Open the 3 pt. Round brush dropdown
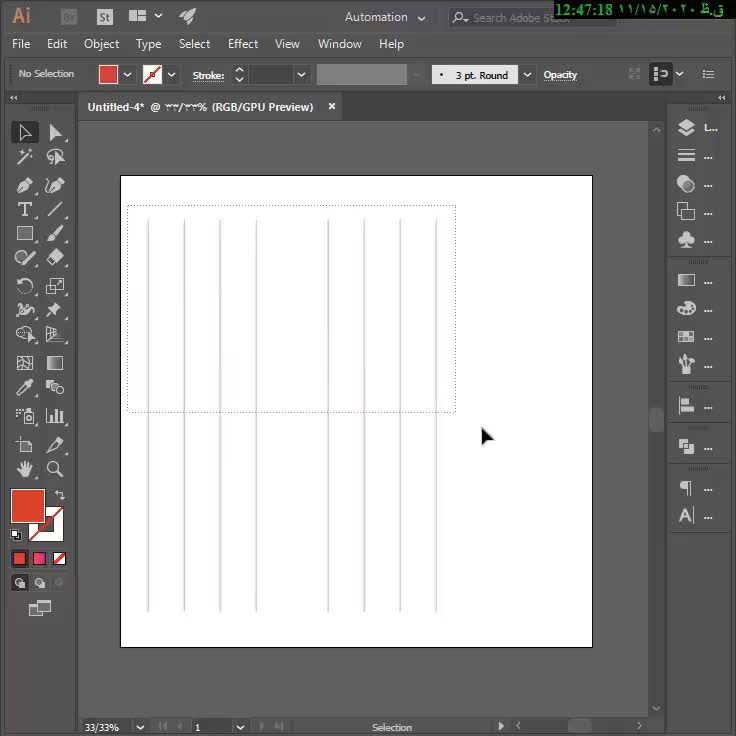 526,75
